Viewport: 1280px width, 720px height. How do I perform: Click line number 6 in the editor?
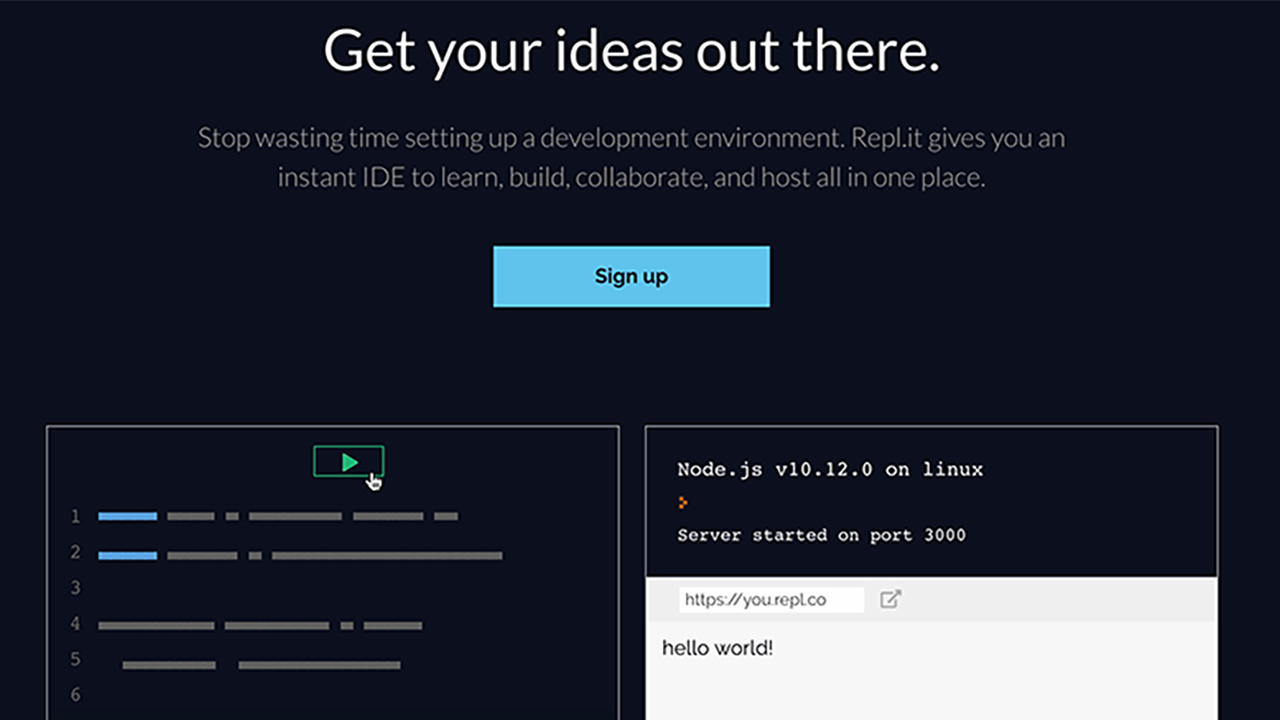75,694
